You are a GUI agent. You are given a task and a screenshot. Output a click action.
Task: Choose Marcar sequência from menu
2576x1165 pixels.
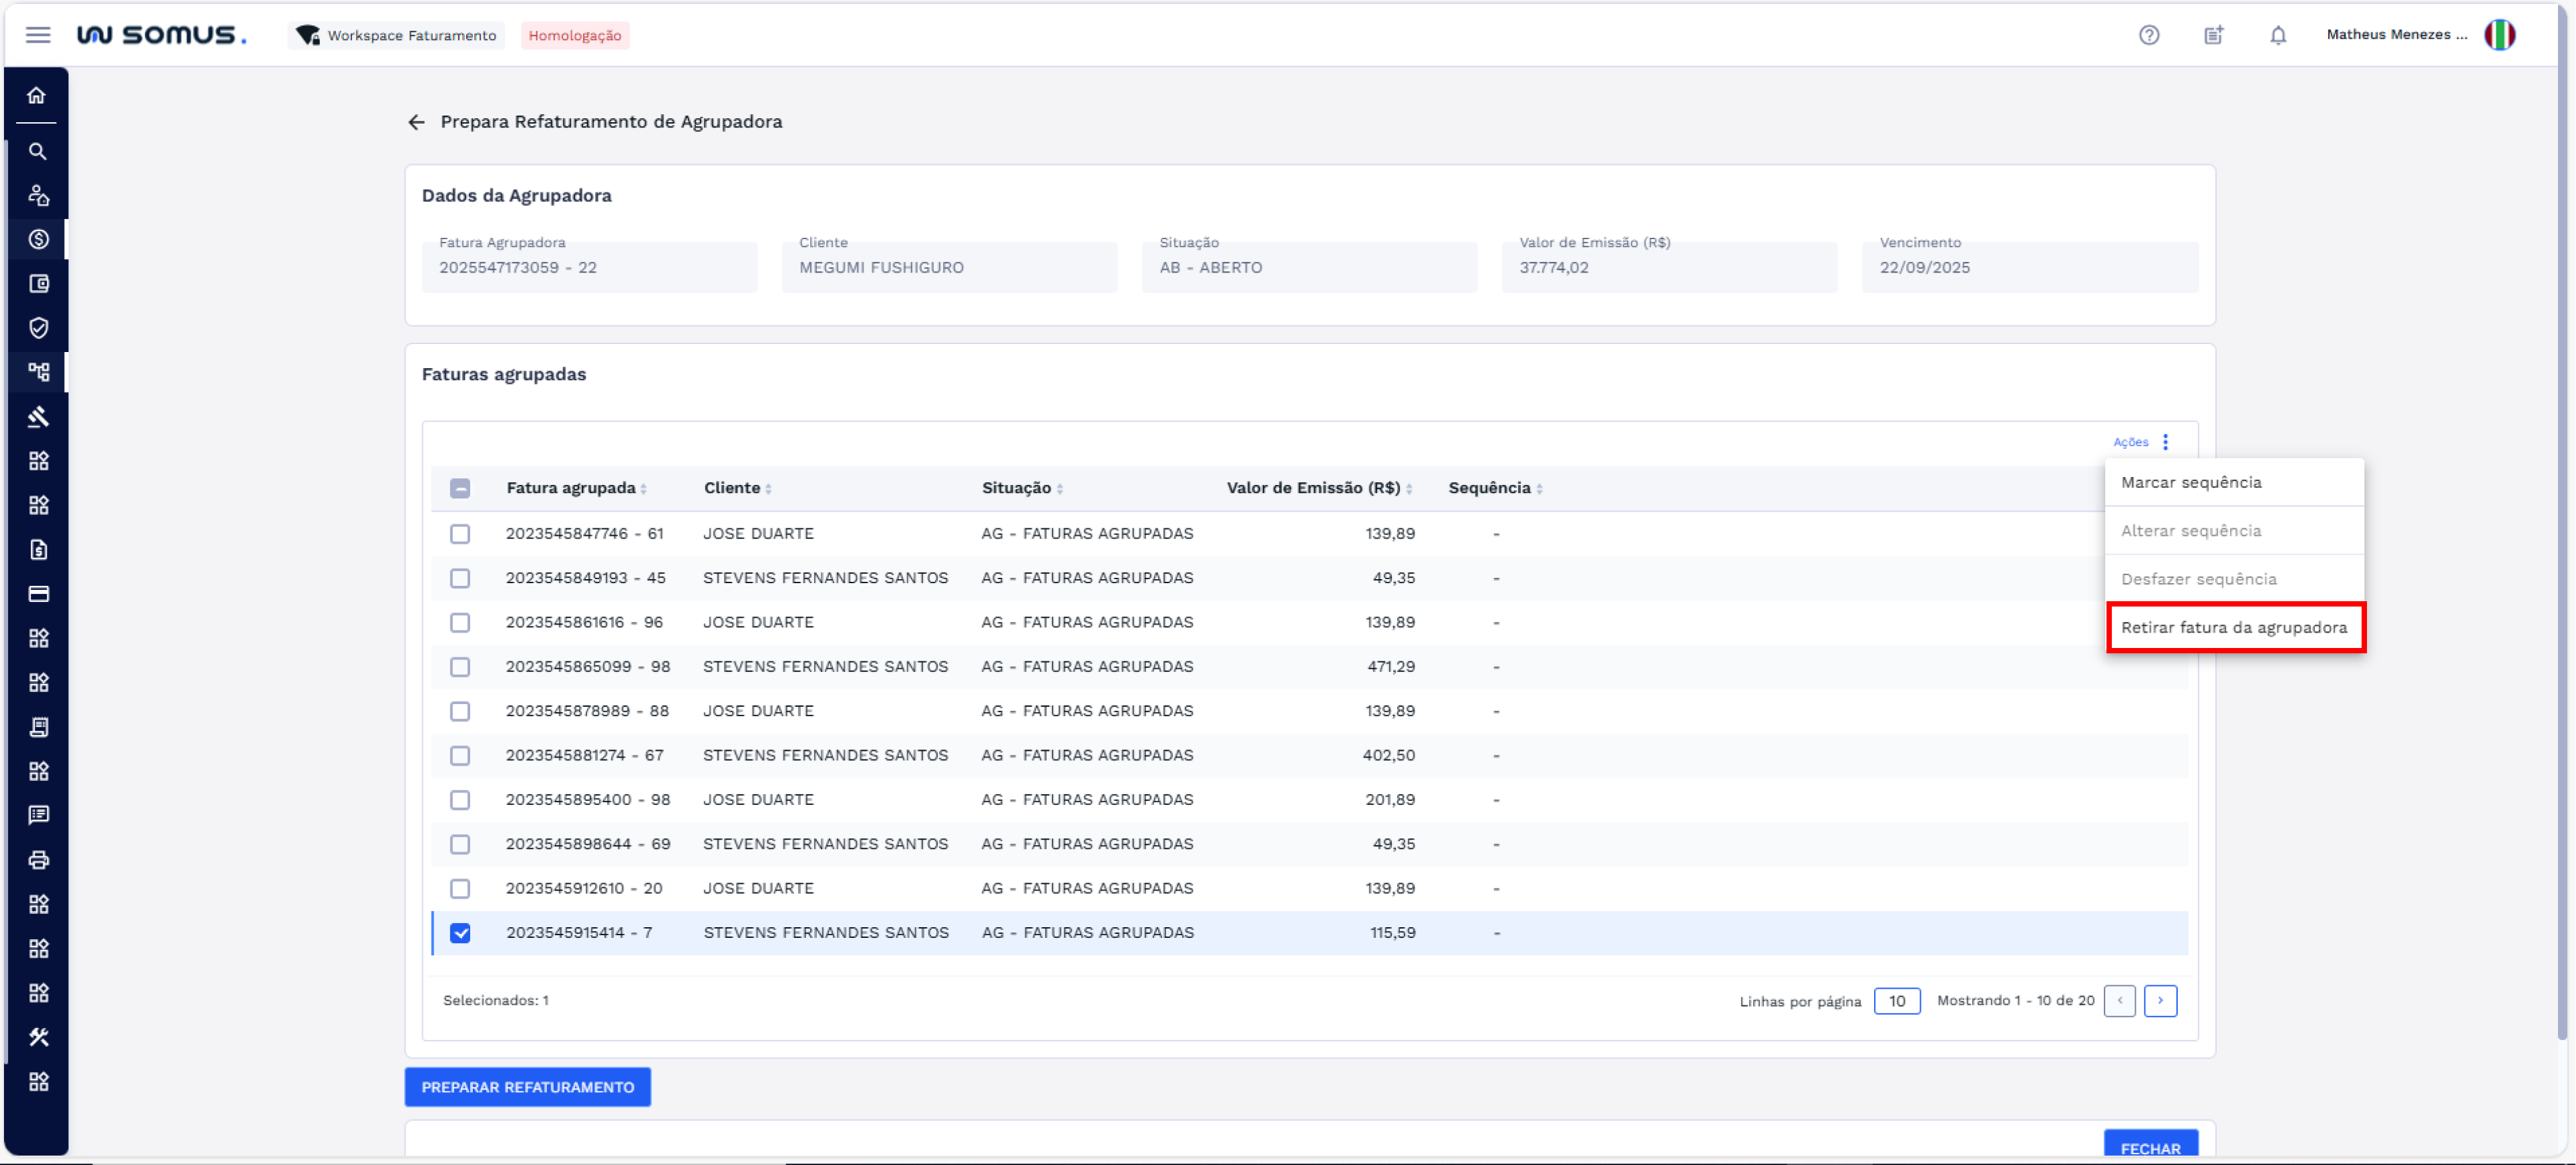tap(2190, 483)
